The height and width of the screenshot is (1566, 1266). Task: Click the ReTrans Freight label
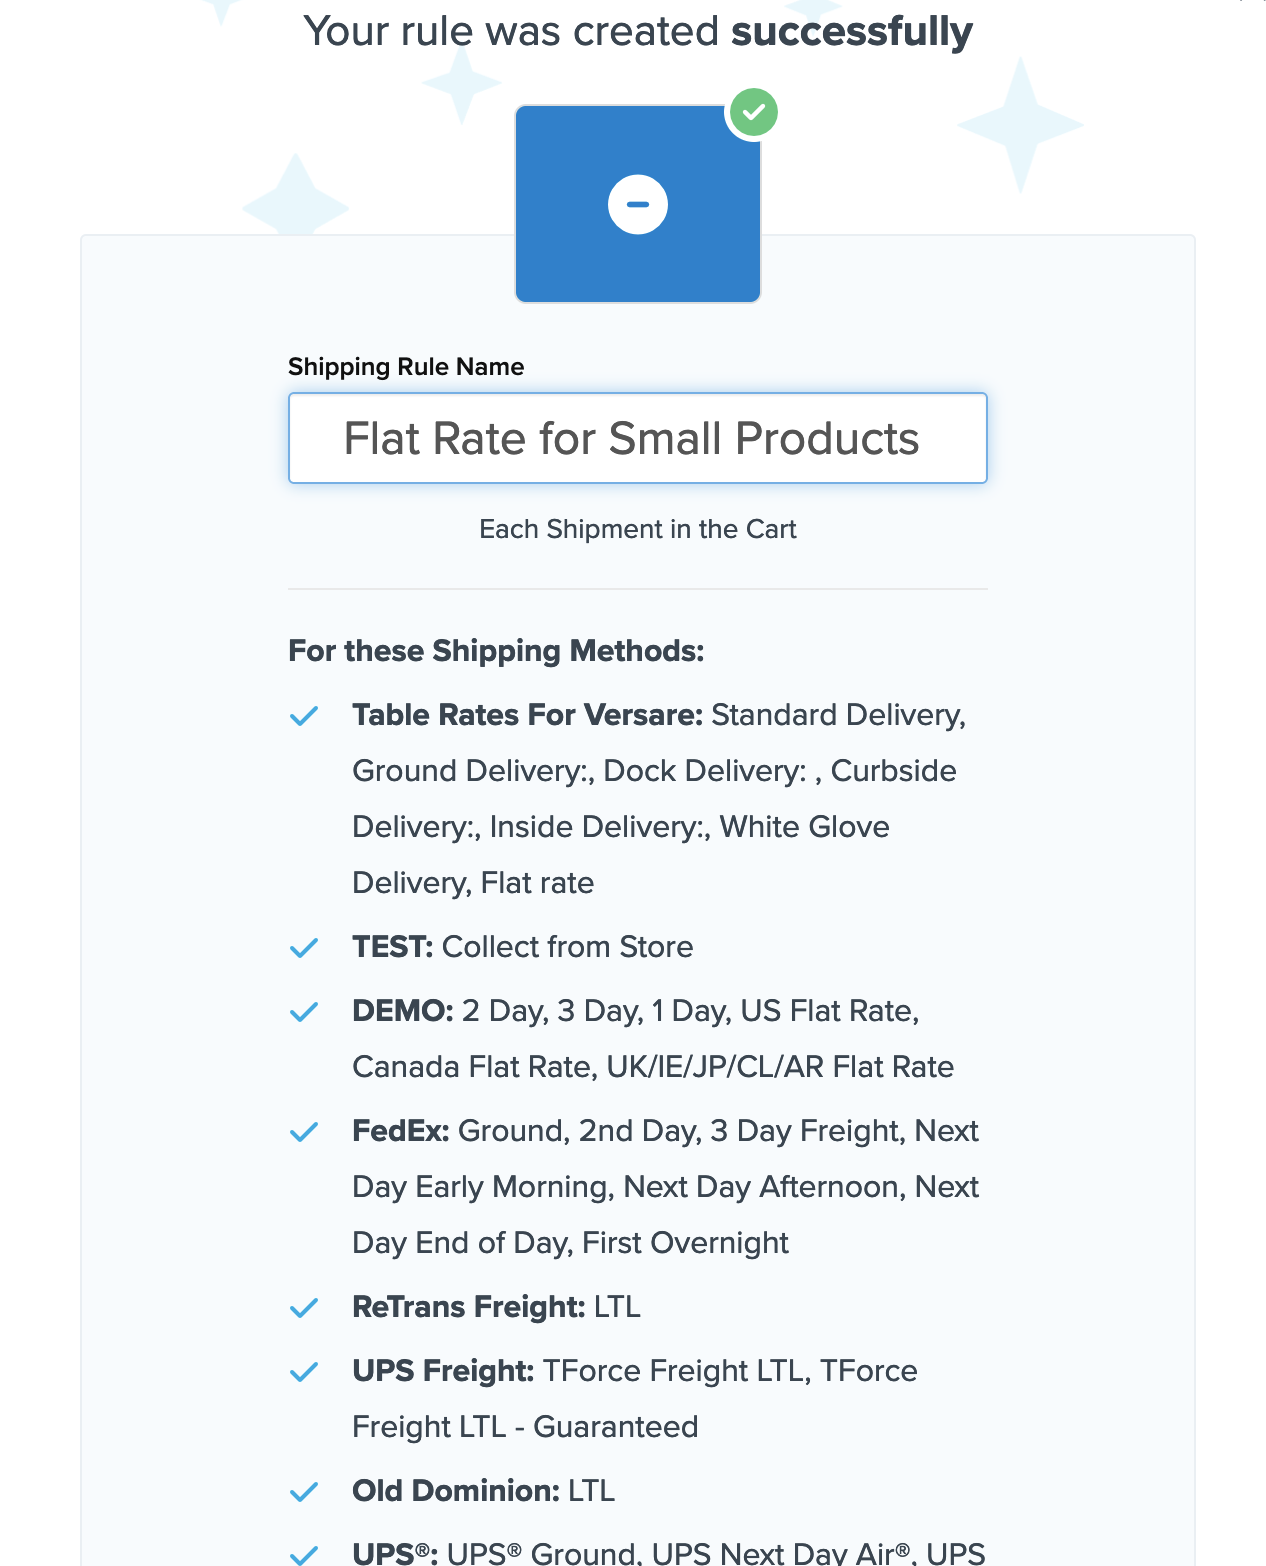tap(468, 1307)
